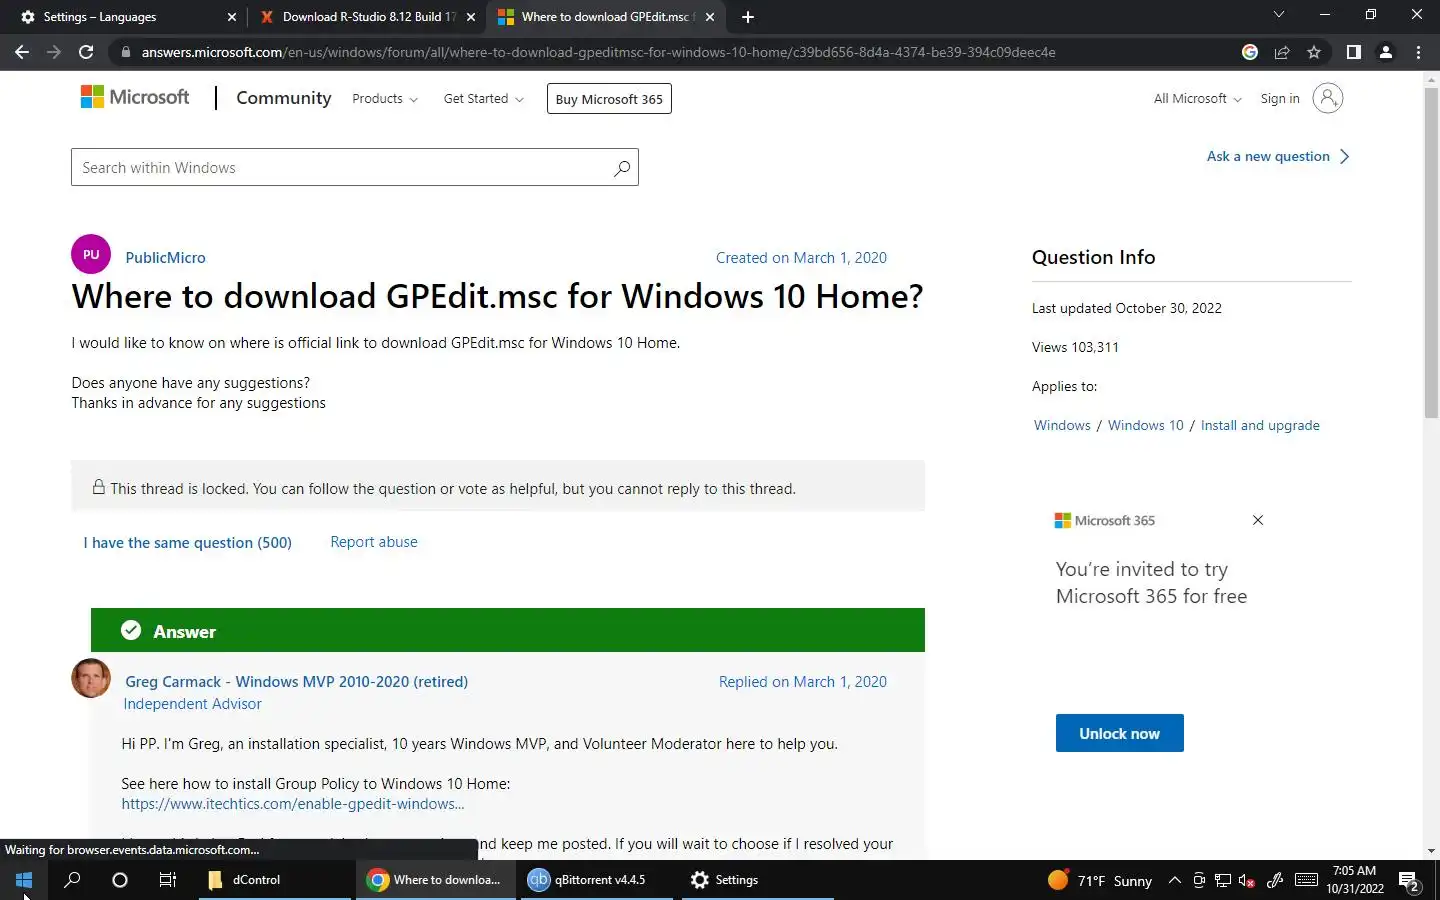Open the Windows Start menu
Viewport: 1440px width, 900px height.
click(24, 880)
